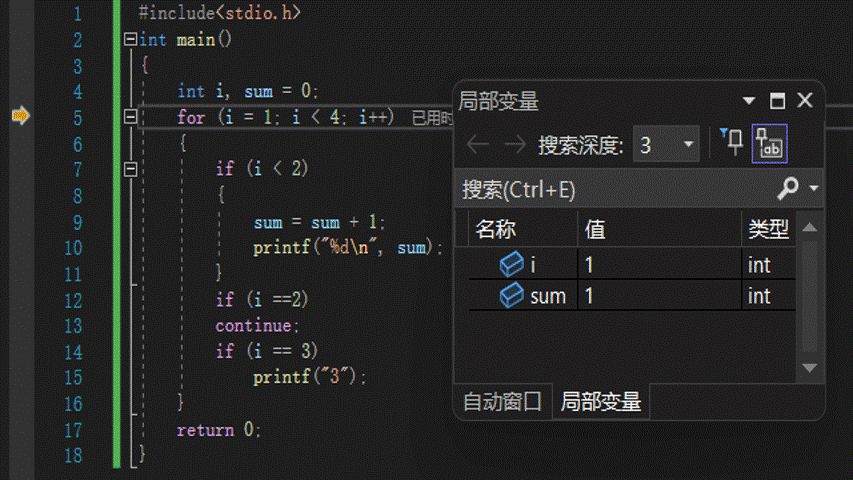The width and height of the screenshot is (853, 480).
Task: Click the int type cell for sum
Action: coord(769,296)
